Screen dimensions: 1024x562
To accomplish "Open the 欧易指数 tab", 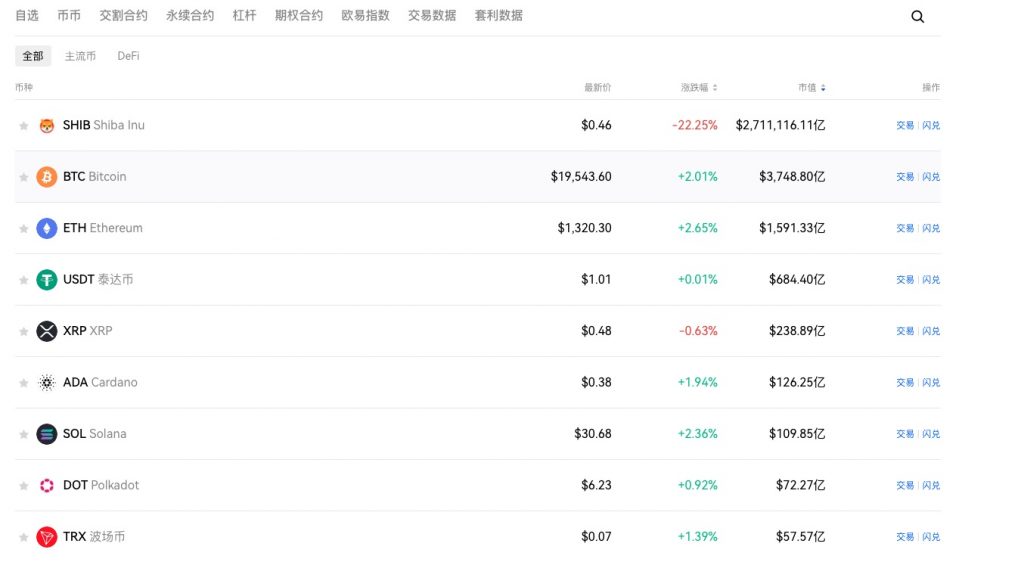I will [x=366, y=16].
